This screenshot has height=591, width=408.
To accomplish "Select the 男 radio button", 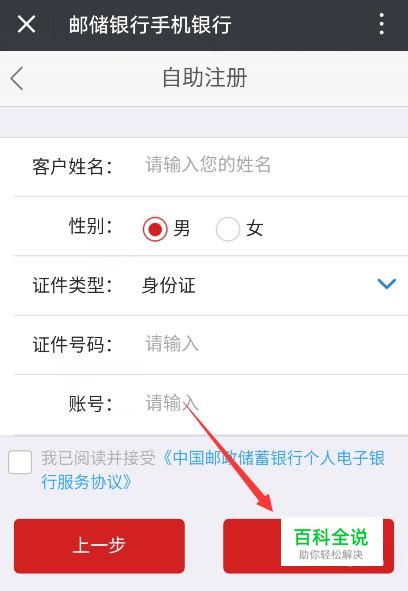I will coord(155,229).
